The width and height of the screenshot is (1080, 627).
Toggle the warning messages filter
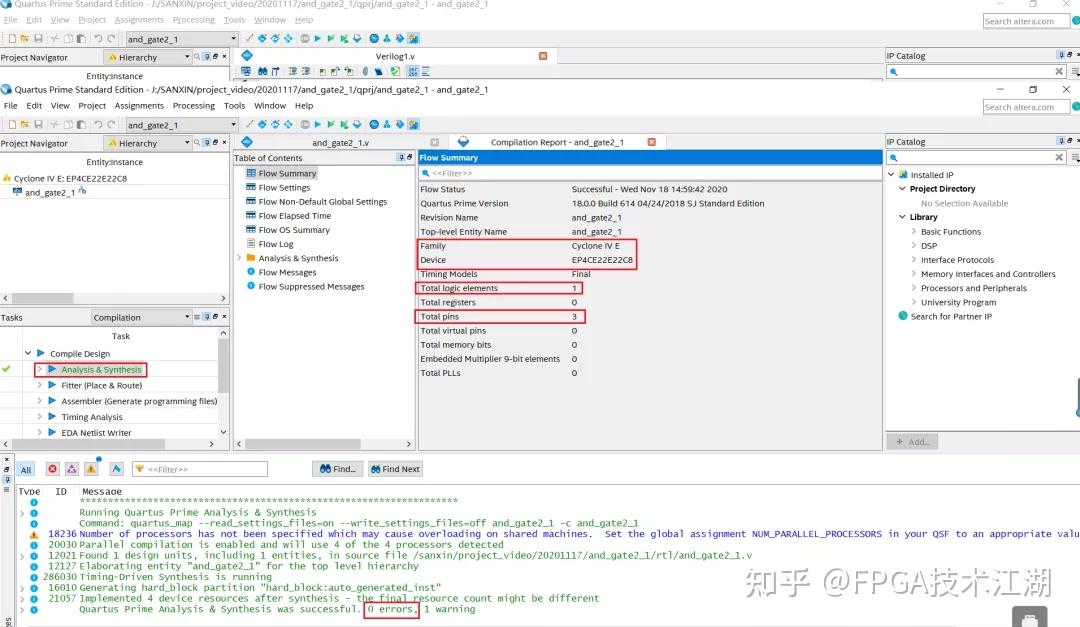click(91, 469)
